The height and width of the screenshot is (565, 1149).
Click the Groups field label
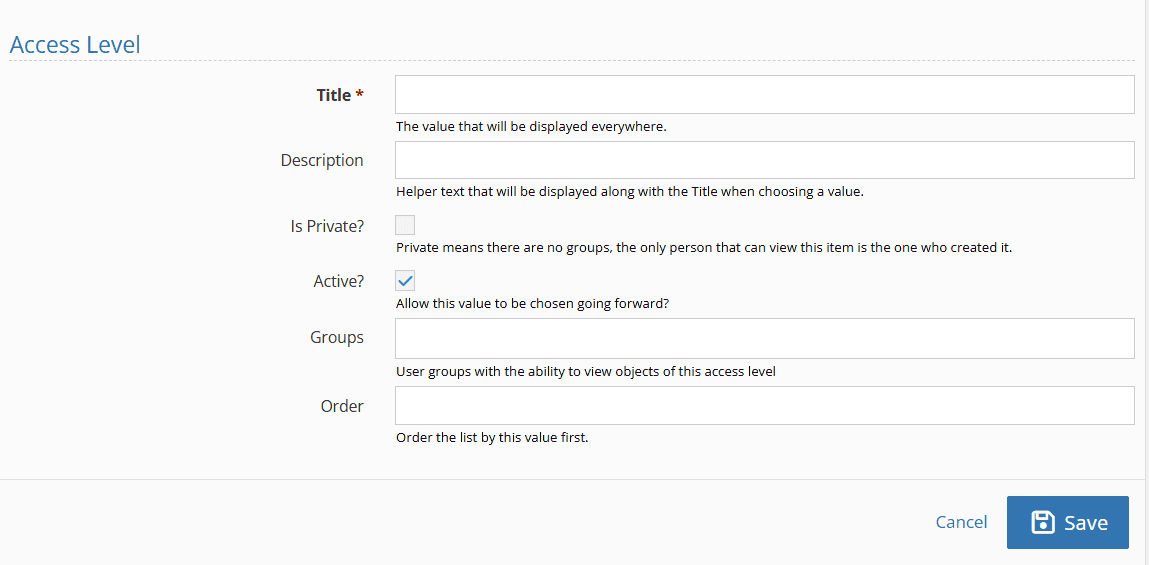point(337,337)
